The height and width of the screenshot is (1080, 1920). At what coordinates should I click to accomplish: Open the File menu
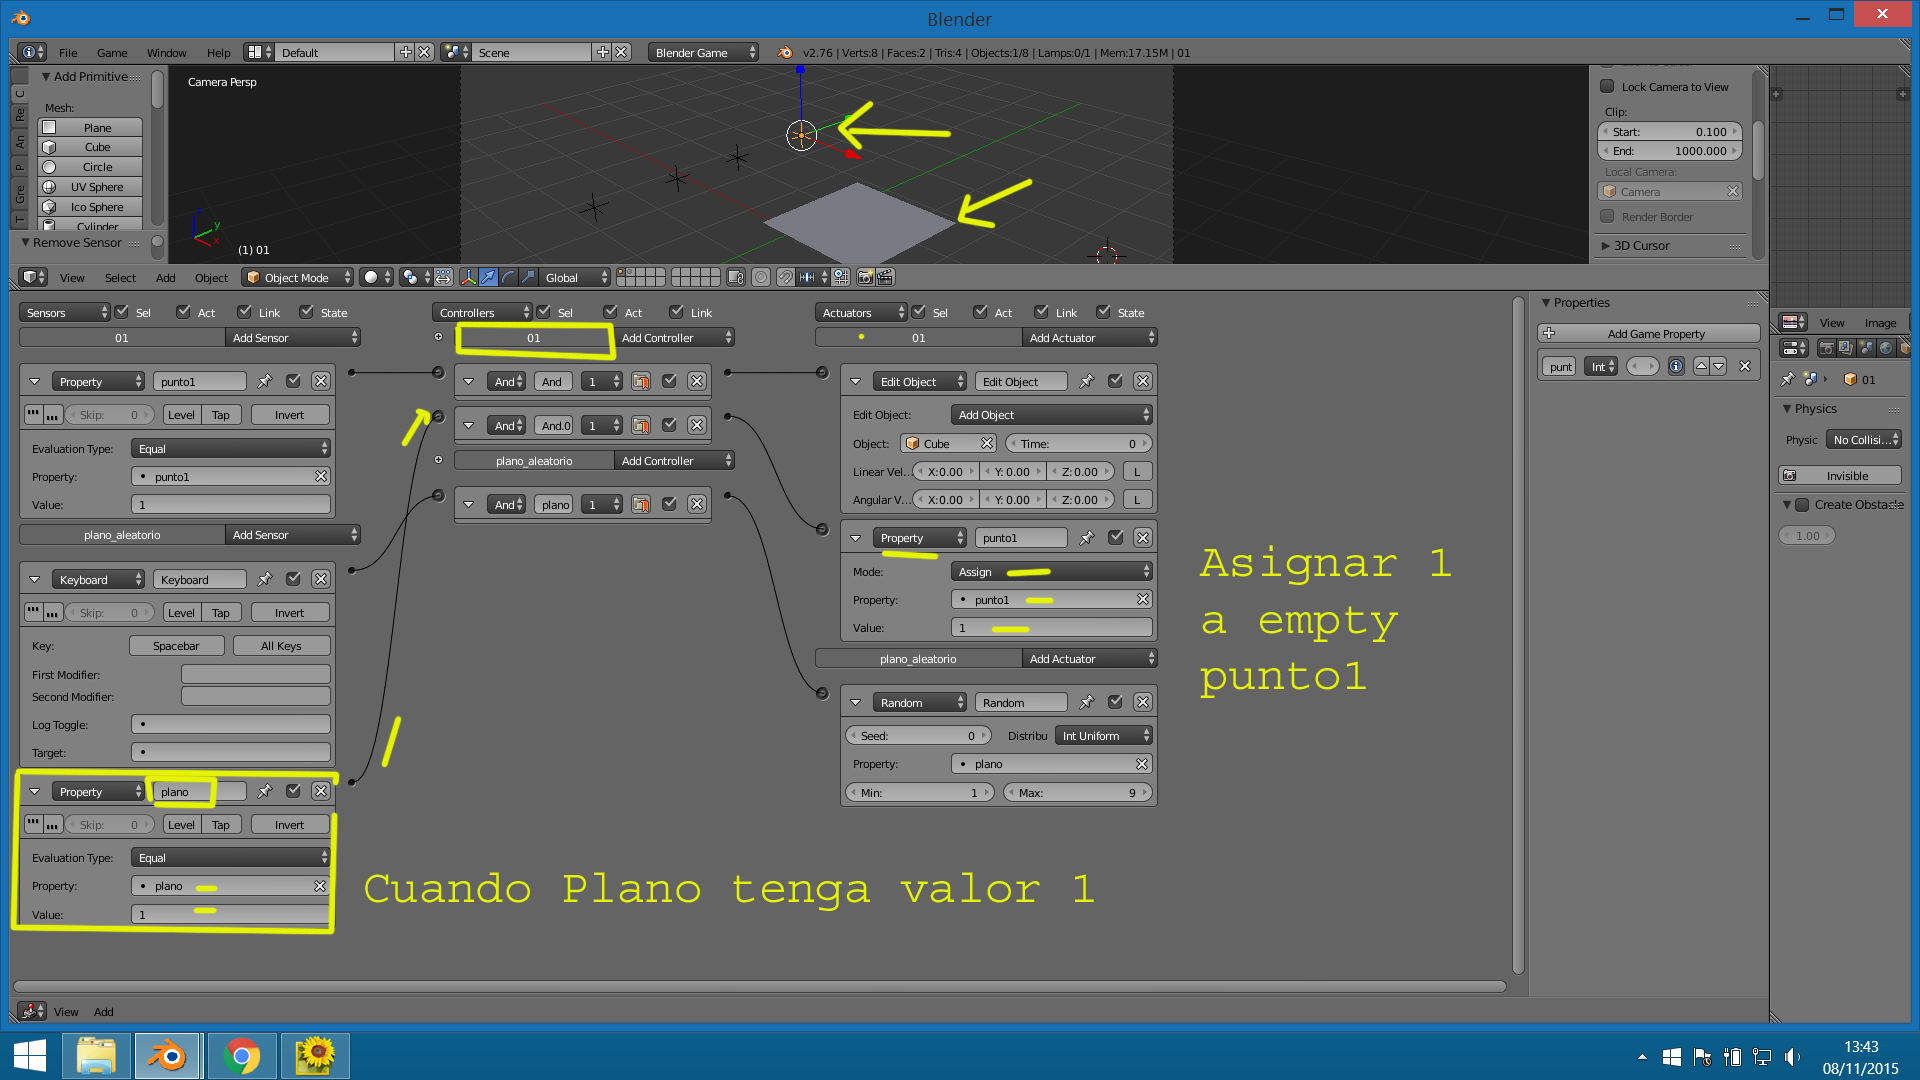(x=68, y=52)
